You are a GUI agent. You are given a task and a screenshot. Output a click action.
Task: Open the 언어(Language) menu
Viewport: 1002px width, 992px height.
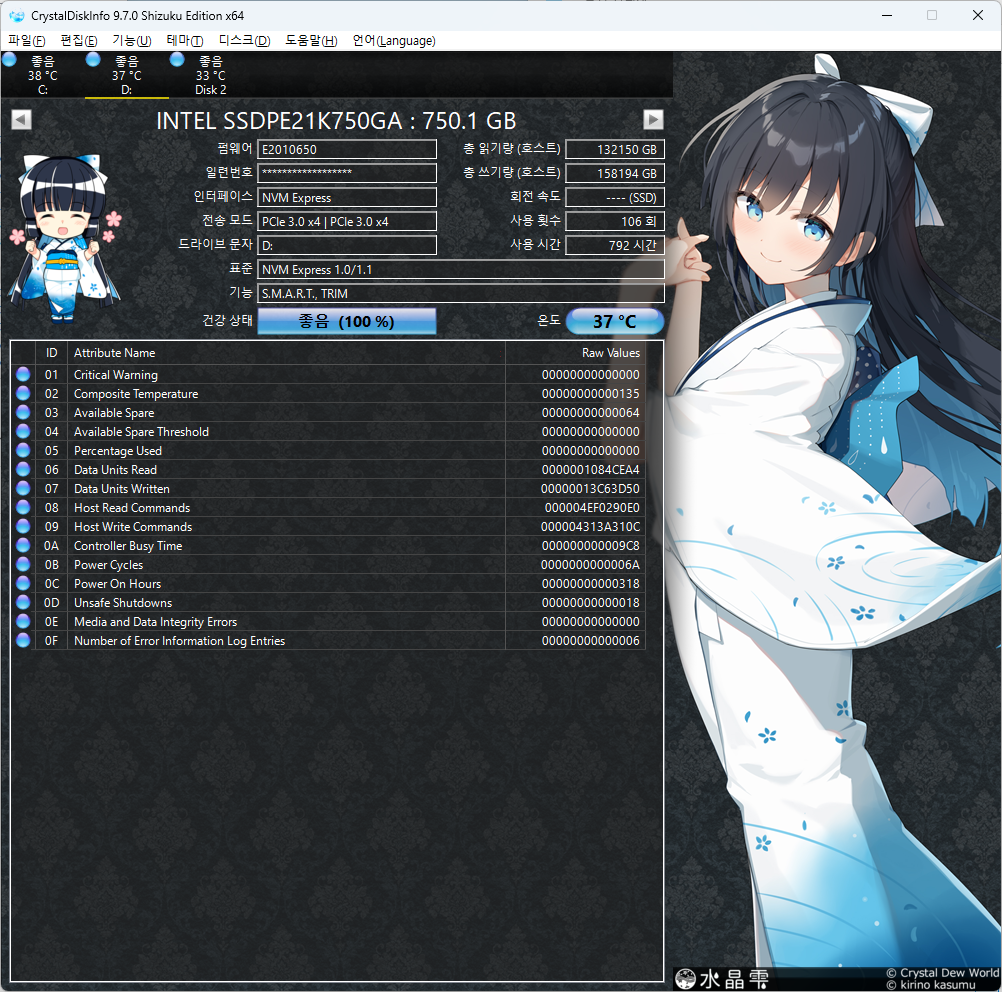click(x=394, y=41)
